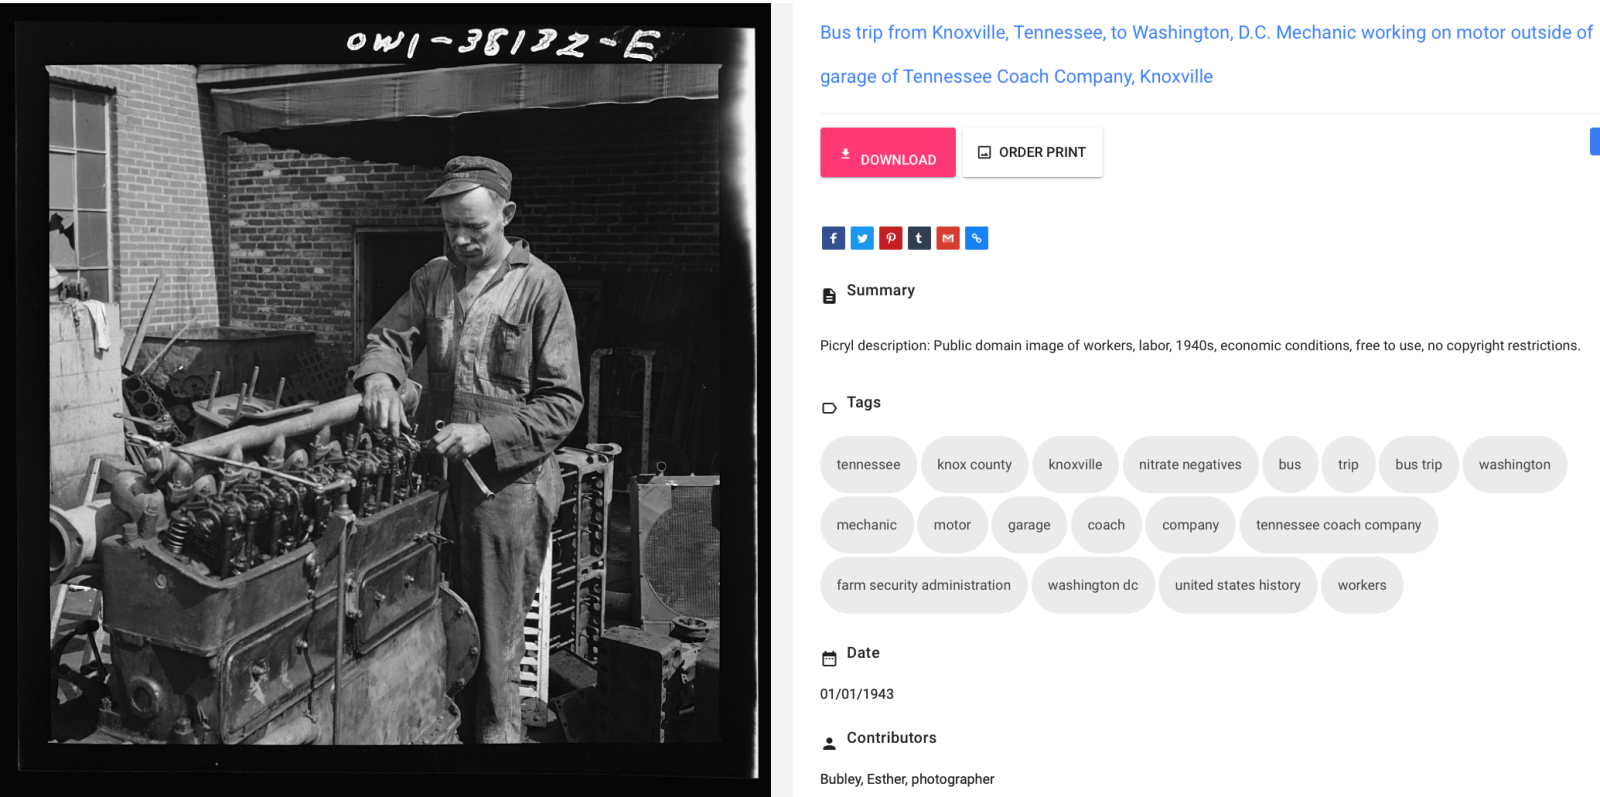Select the 'workers' tag
The width and height of the screenshot is (1600, 797).
1362,585
